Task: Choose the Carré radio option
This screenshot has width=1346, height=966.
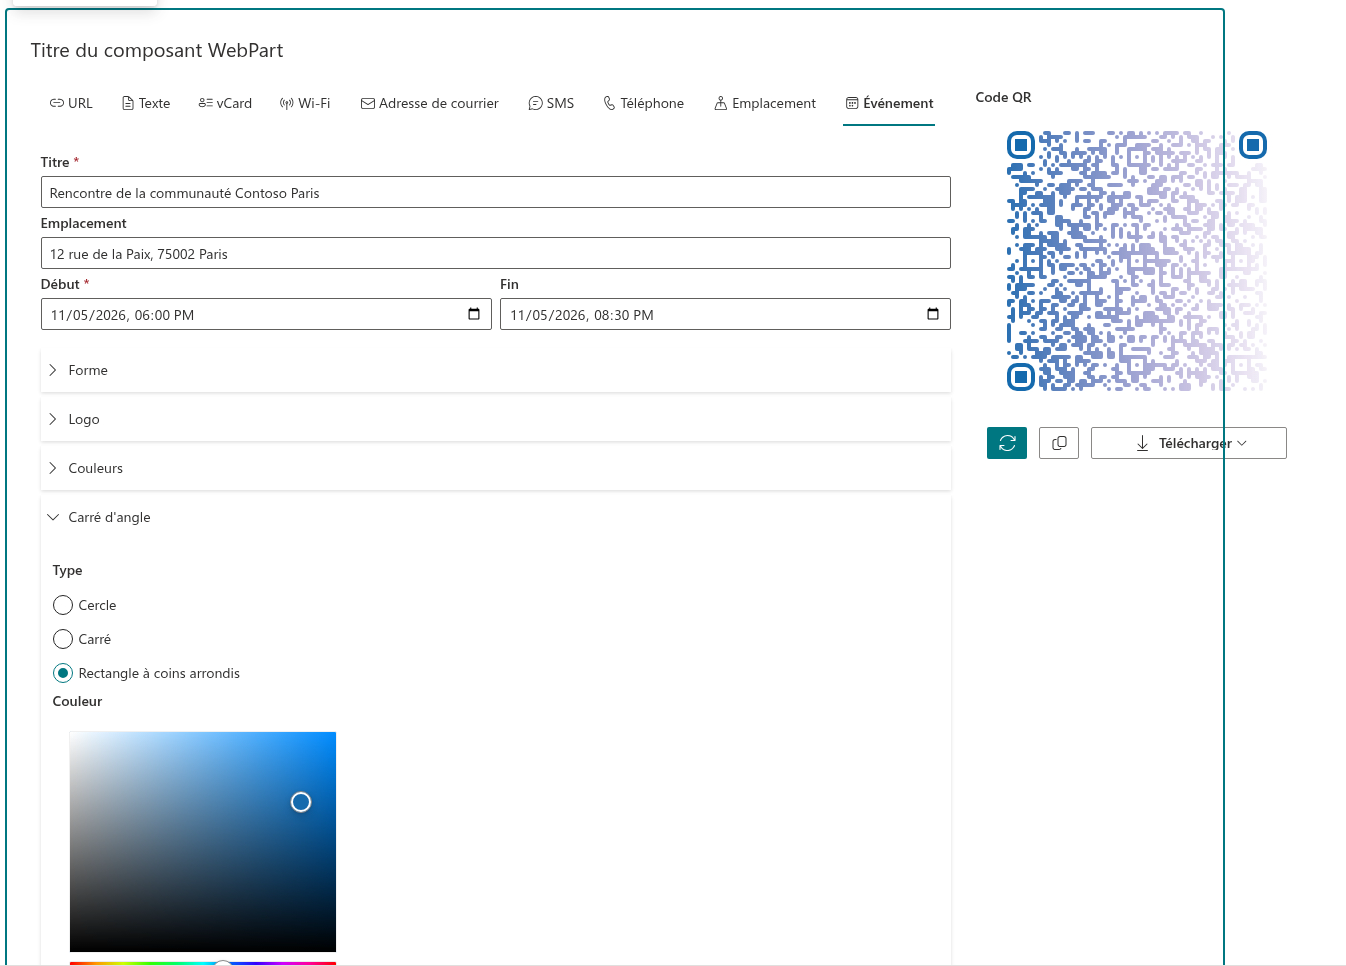Action: [x=63, y=639]
